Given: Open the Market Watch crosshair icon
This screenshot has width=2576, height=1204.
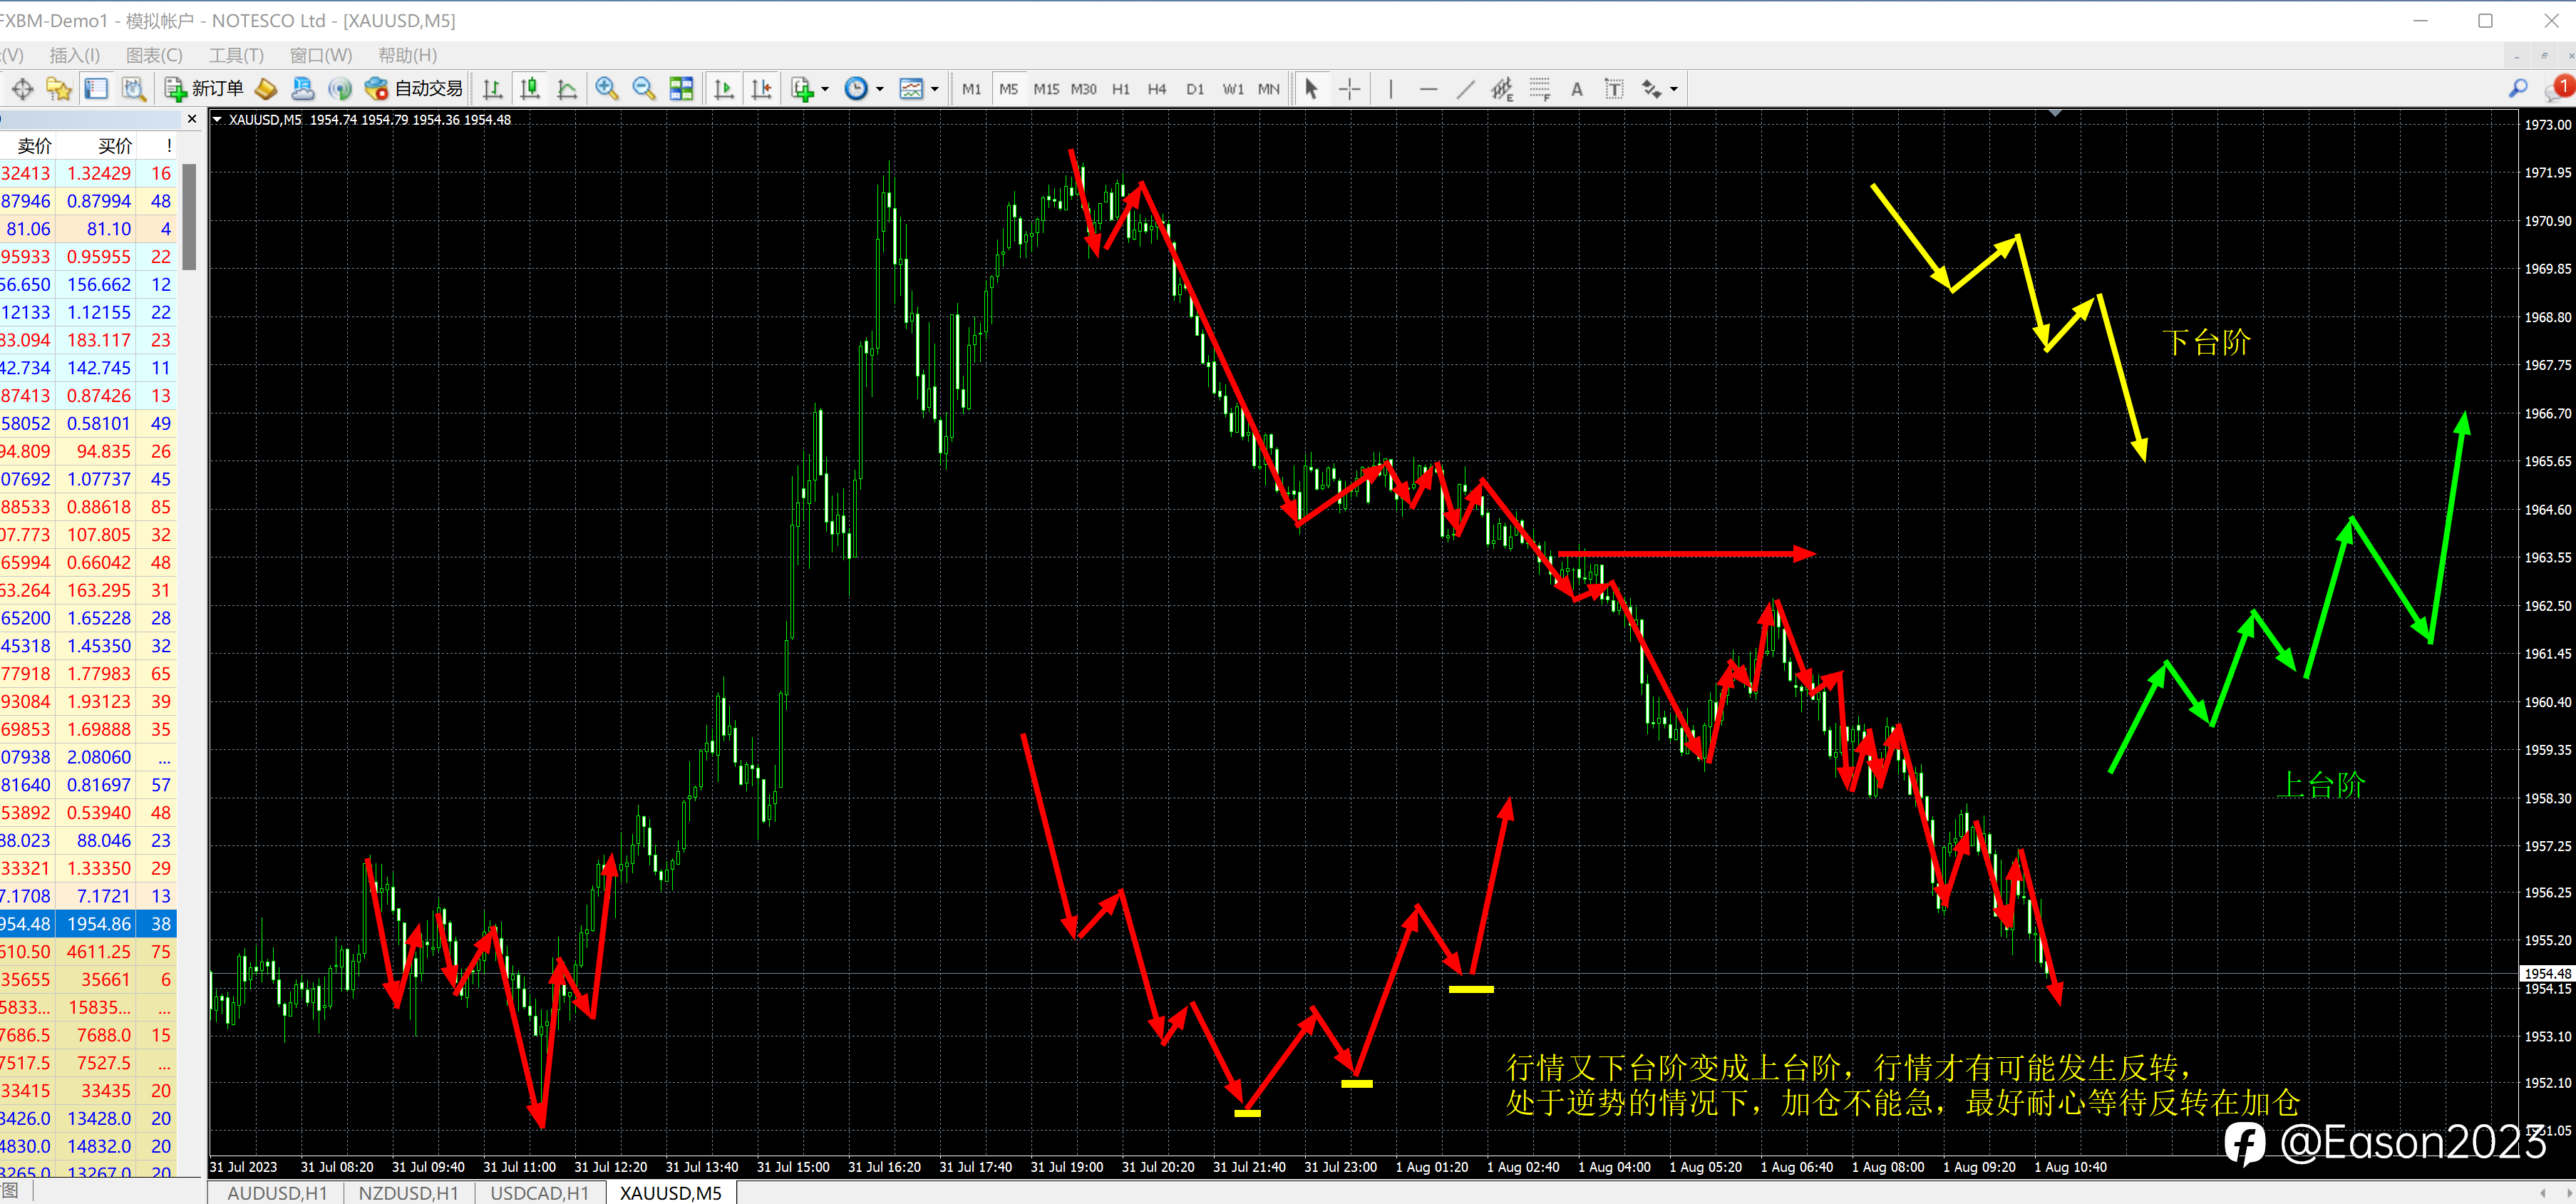Looking at the screenshot, I should 22,89.
